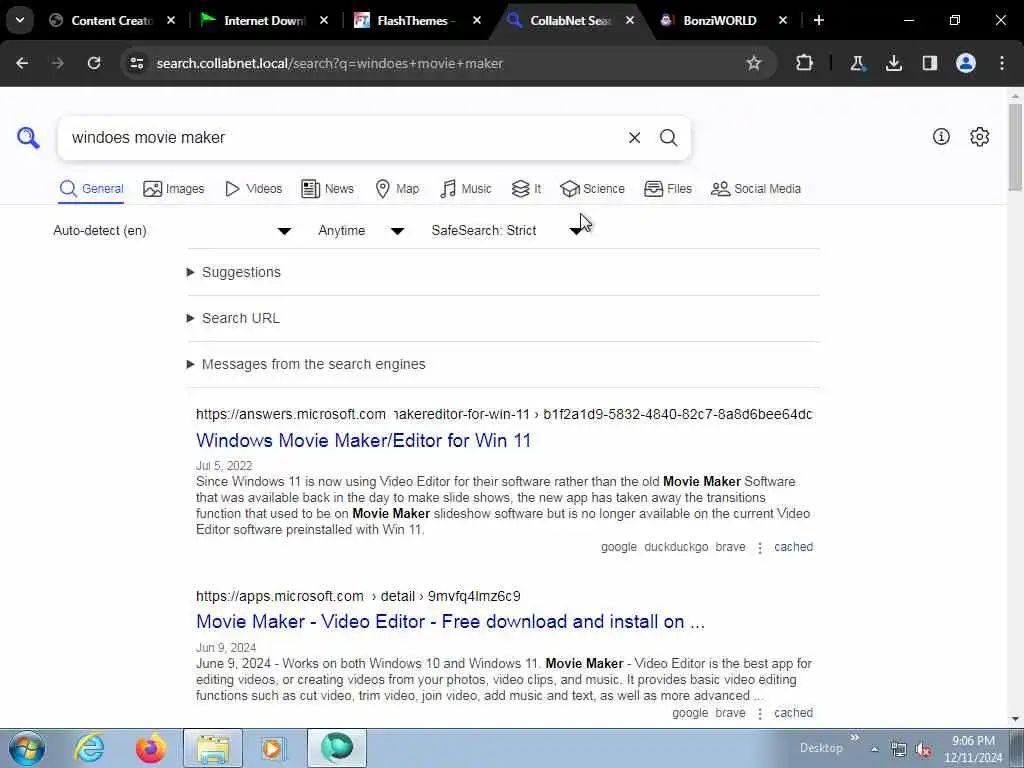Open the Chrome three-dot menu
The width and height of the screenshot is (1024, 768).
(x=1002, y=63)
